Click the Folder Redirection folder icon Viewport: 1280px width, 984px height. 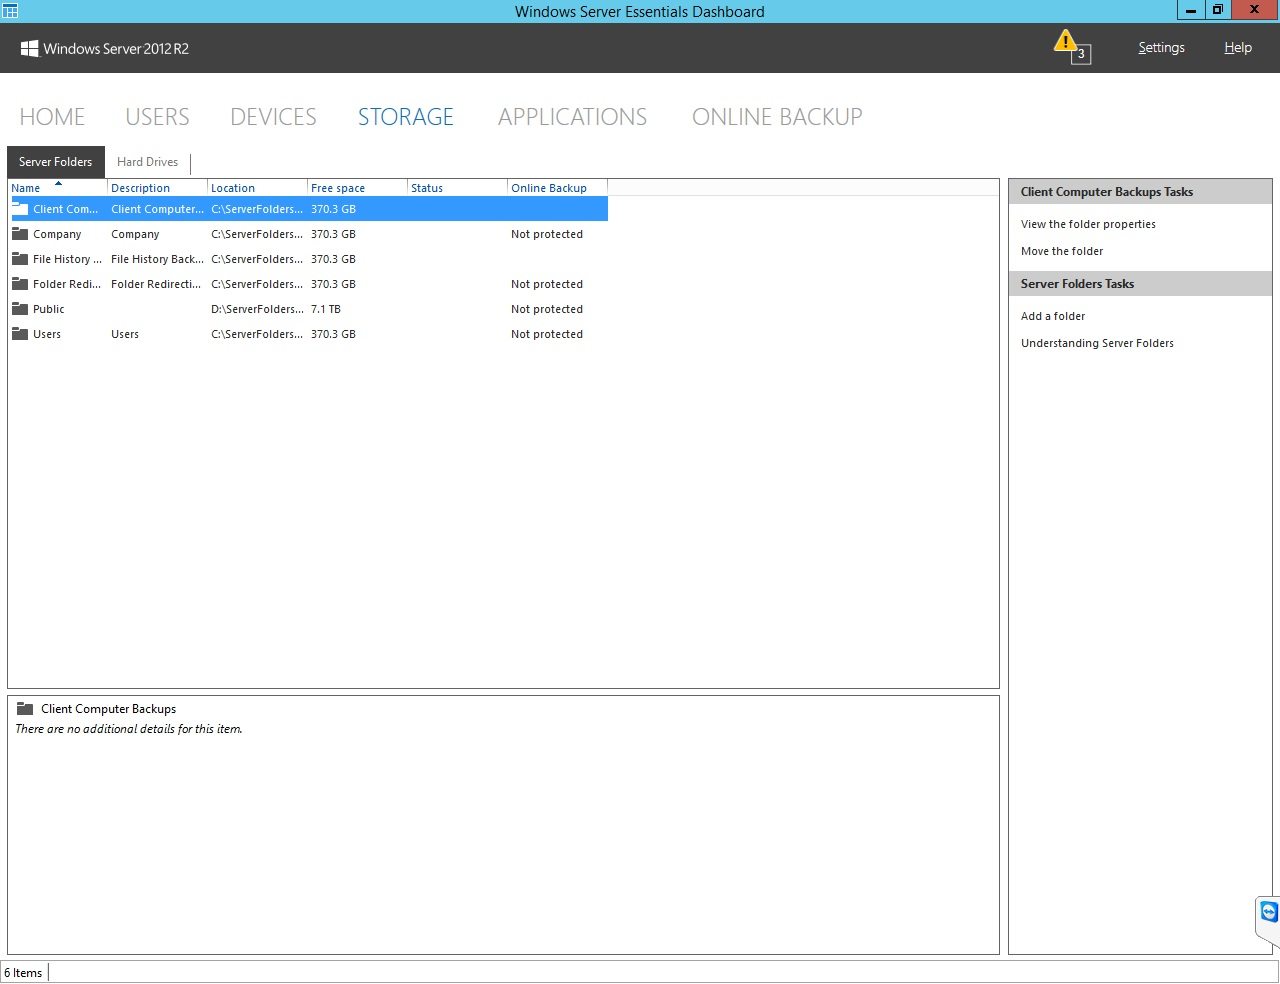coord(20,284)
